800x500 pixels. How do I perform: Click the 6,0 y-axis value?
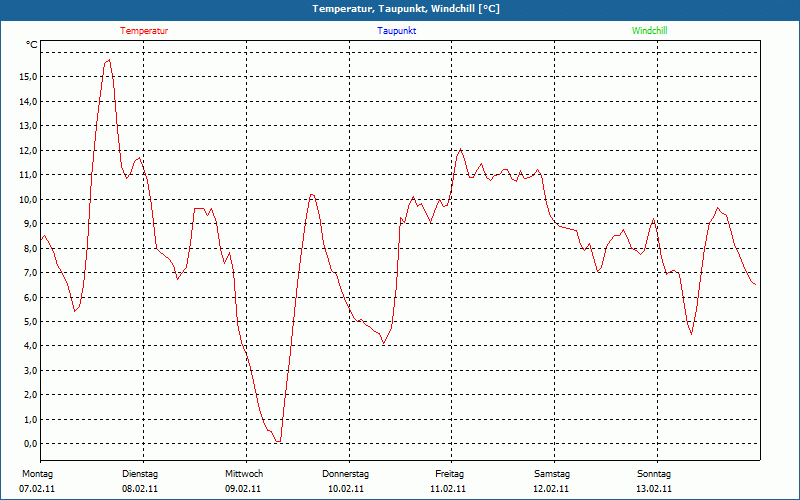click(30, 297)
